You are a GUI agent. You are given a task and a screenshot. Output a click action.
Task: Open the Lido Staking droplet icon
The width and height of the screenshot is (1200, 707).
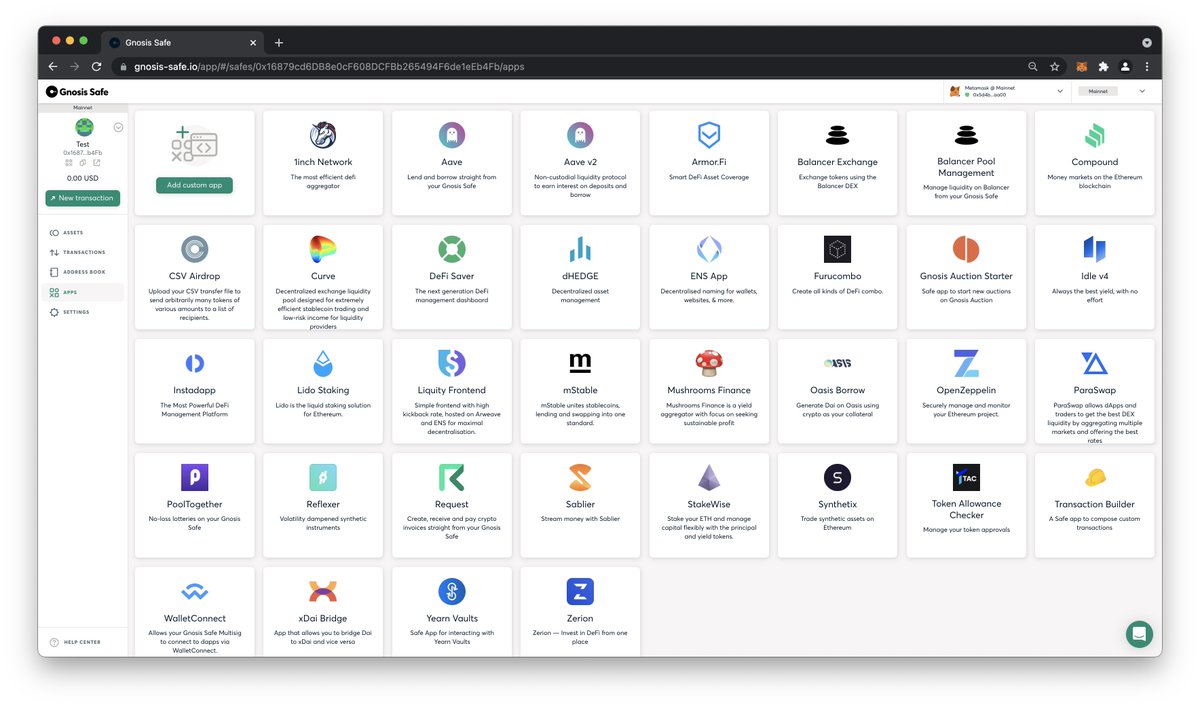click(323, 363)
